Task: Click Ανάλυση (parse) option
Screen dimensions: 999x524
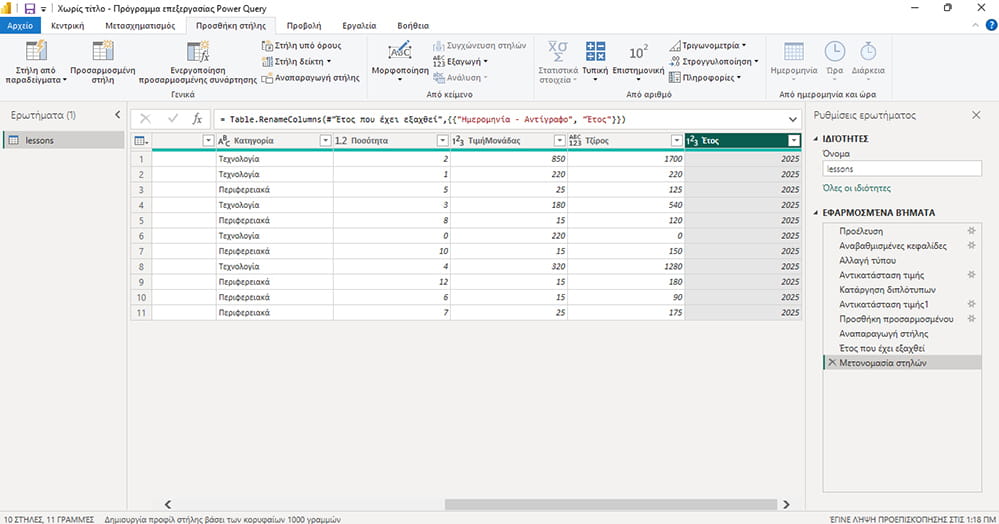Action: point(459,78)
